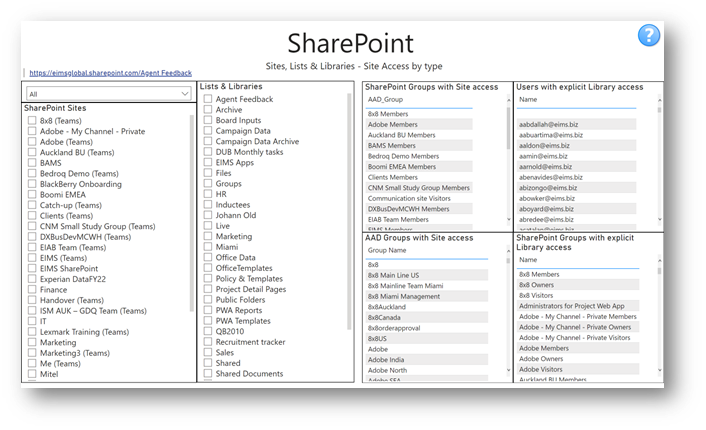Click scroll down arrow in Users explicit Library access
This screenshot has width=706, height=430.
pos(660,219)
